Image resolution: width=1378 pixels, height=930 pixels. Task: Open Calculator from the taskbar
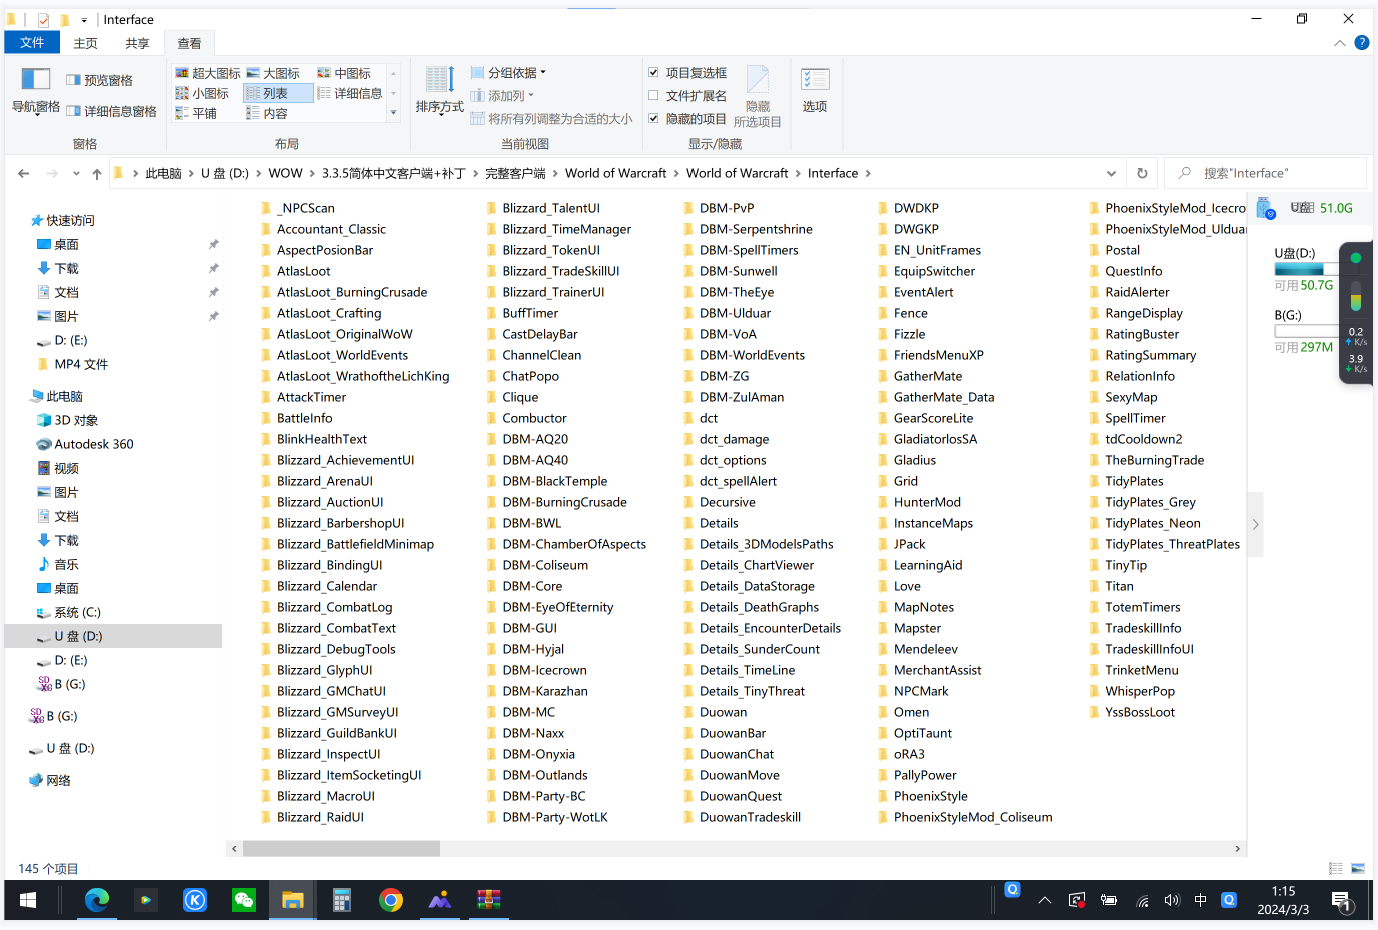click(341, 900)
